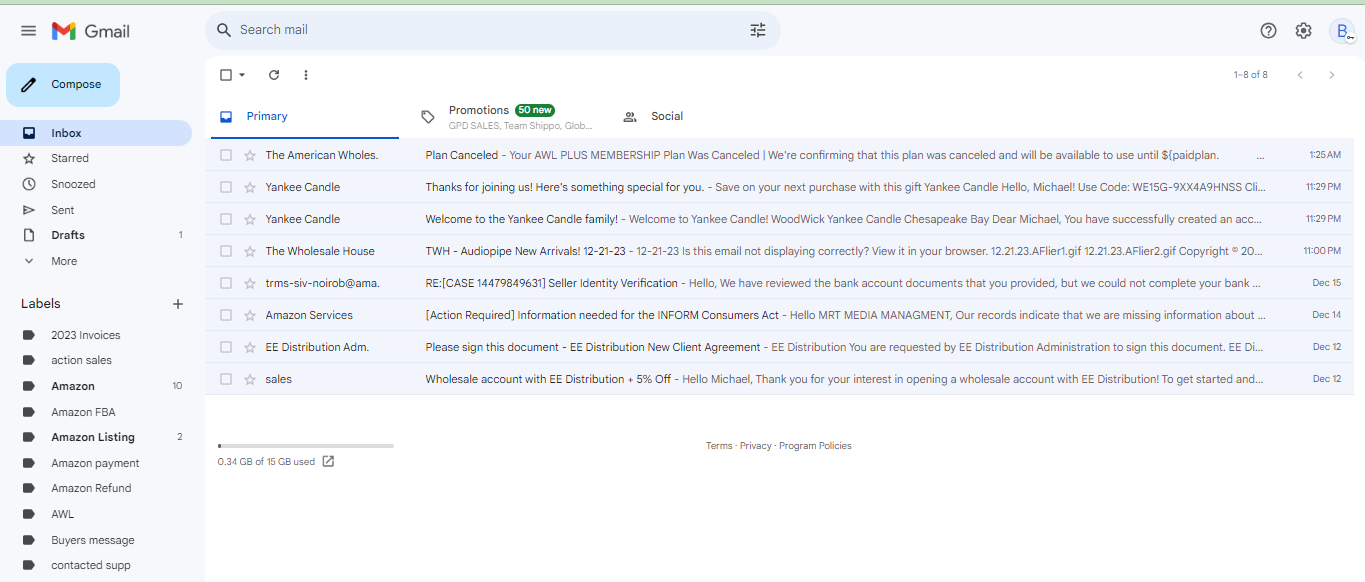Open the More three-dot toolbar menu
This screenshot has height=582, width=1365.
tap(306, 75)
